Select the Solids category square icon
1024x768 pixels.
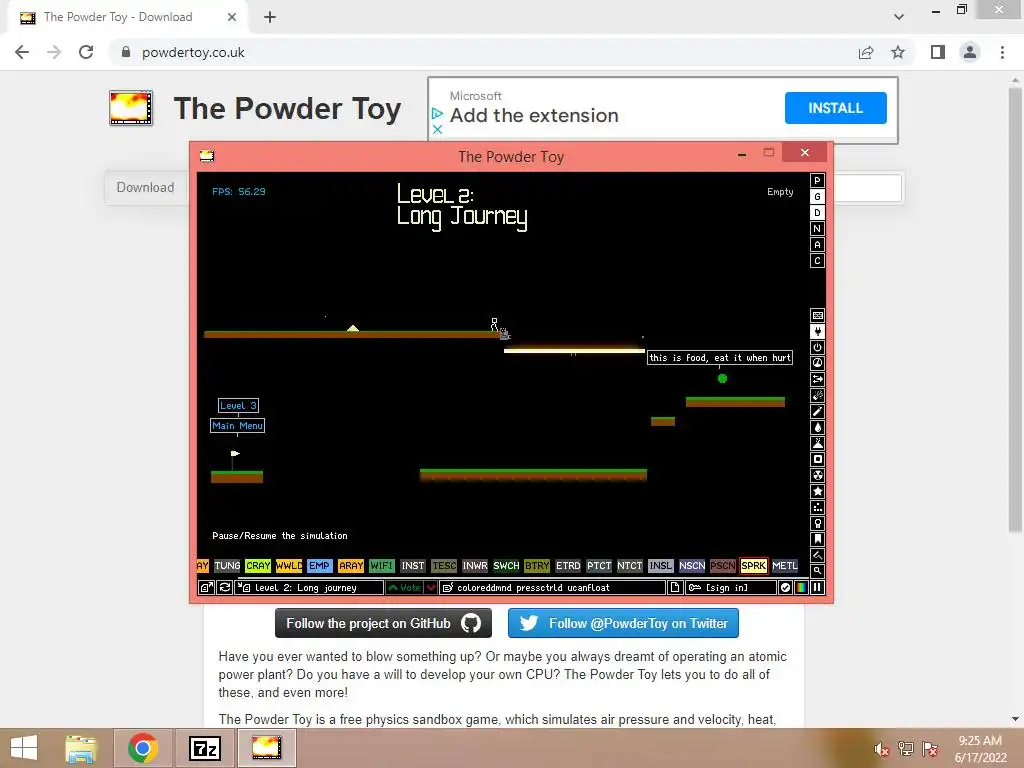coord(817,460)
